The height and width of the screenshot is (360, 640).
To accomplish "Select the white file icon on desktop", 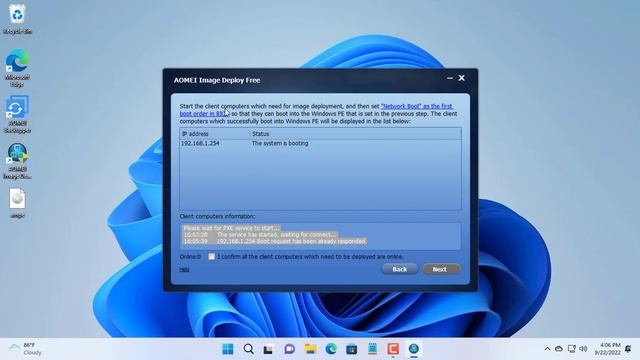I will 17,203.
